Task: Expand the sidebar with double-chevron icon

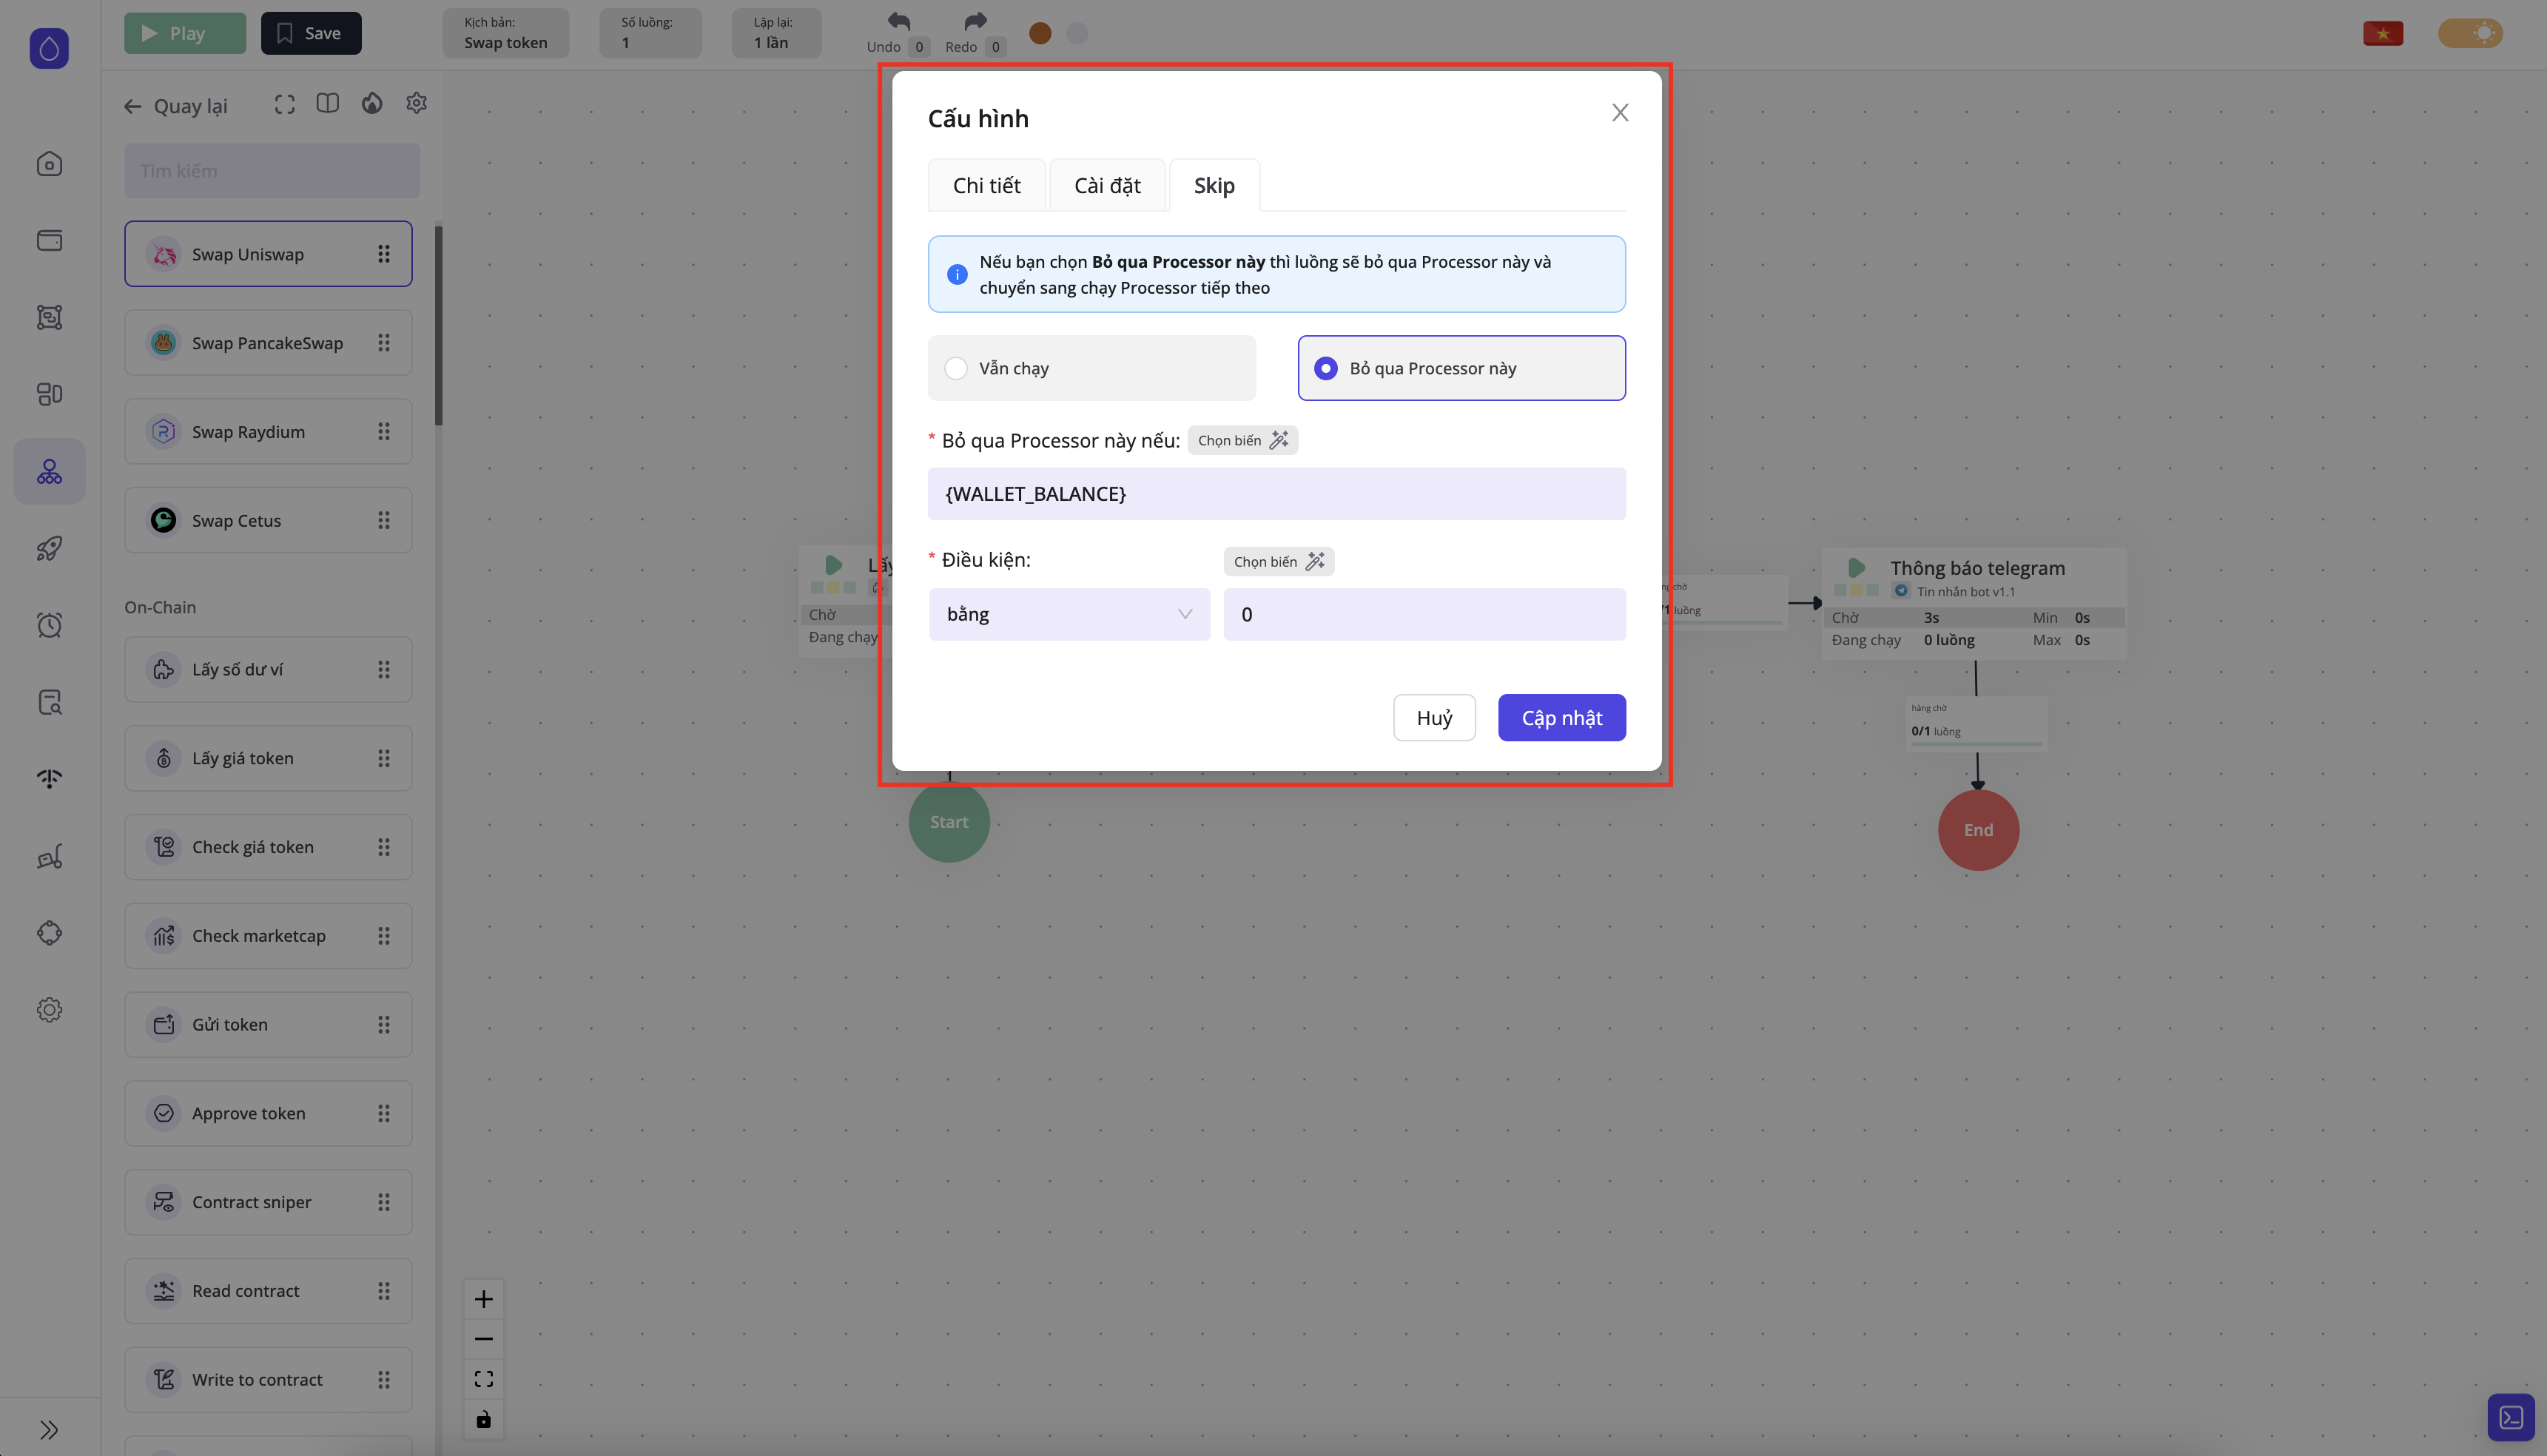Action: click(49, 1429)
